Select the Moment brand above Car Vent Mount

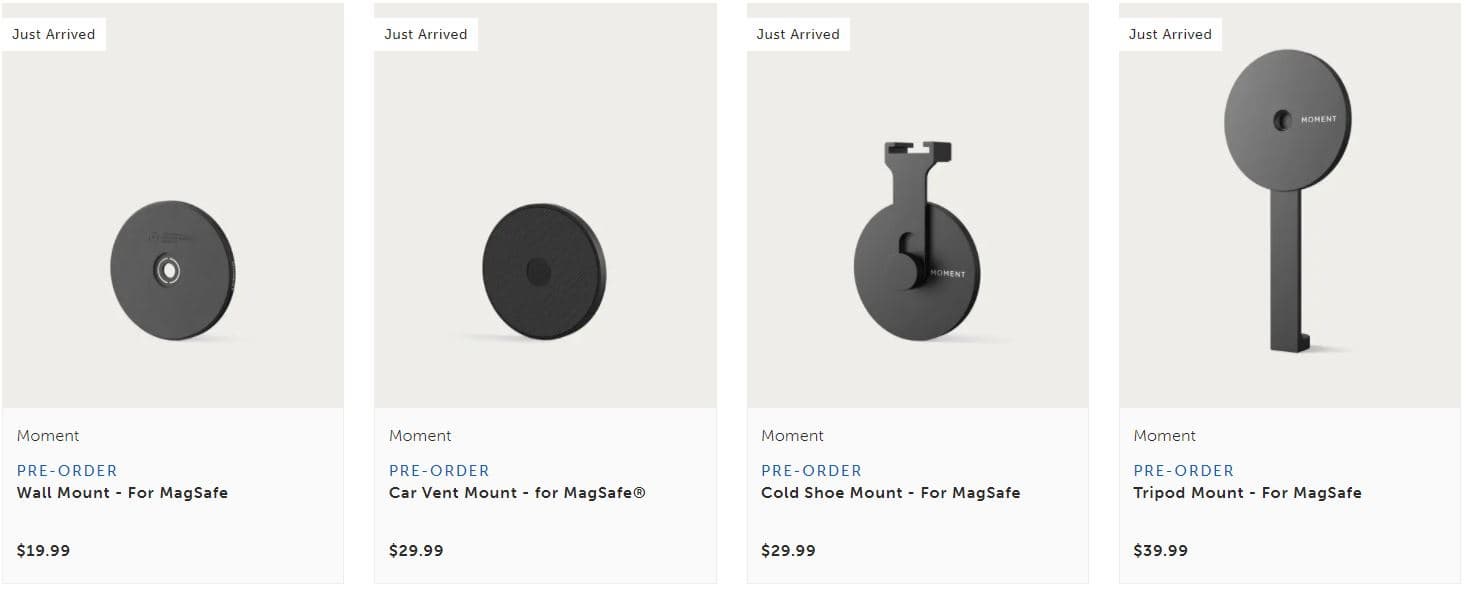pyautogui.click(x=420, y=436)
